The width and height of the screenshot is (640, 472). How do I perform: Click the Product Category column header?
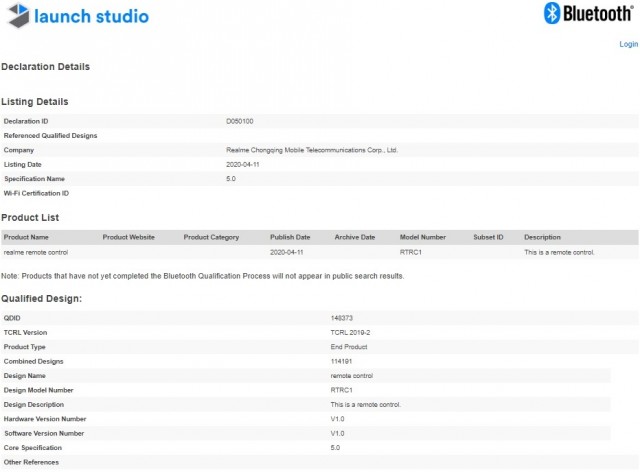click(x=211, y=237)
